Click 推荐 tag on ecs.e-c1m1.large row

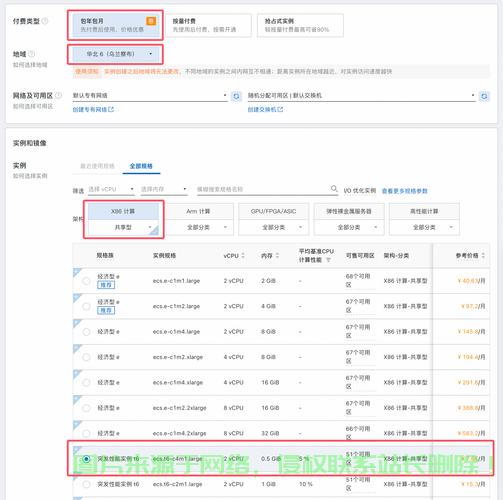tap(106, 285)
